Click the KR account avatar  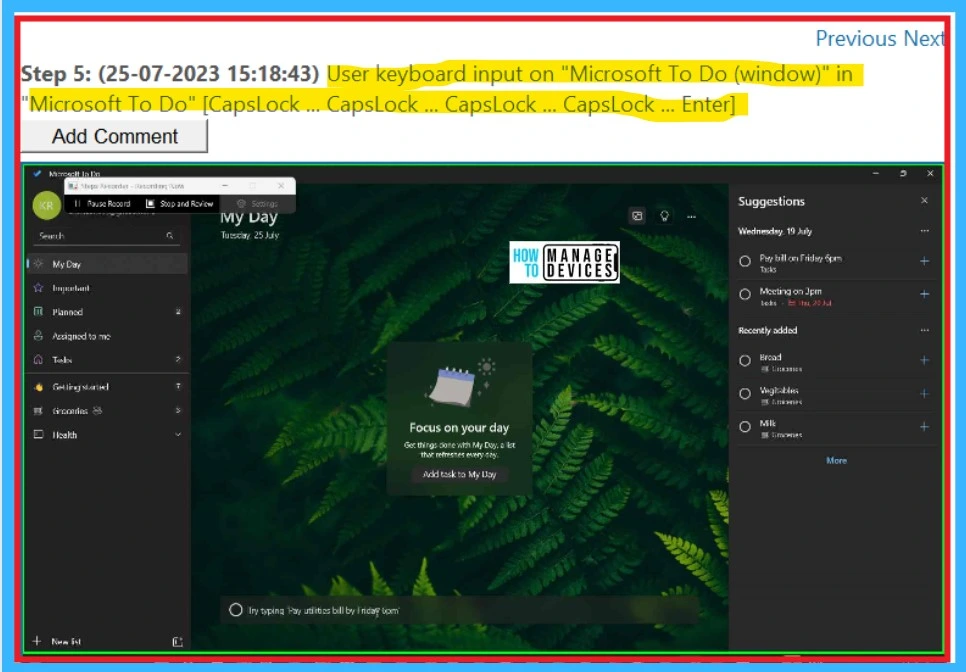pyautogui.click(x=46, y=206)
